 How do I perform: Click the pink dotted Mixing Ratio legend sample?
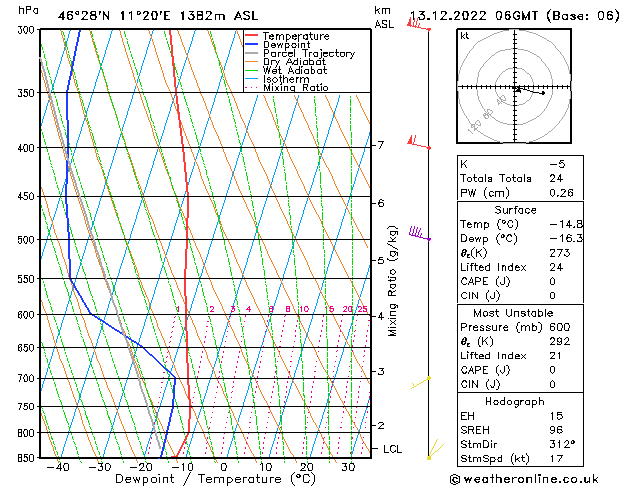click(x=251, y=87)
